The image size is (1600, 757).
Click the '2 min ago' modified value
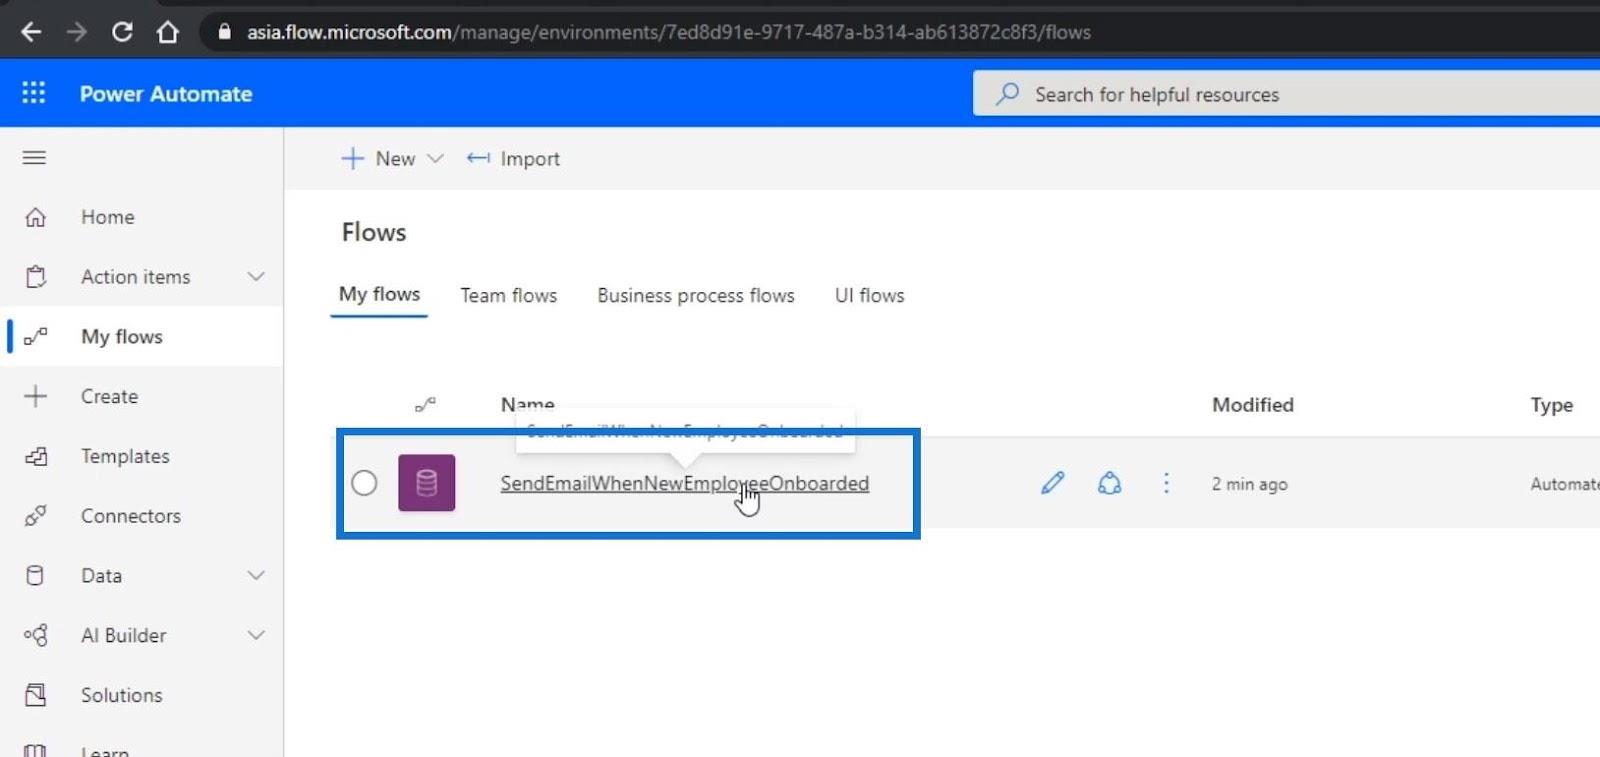point(1250,484)
